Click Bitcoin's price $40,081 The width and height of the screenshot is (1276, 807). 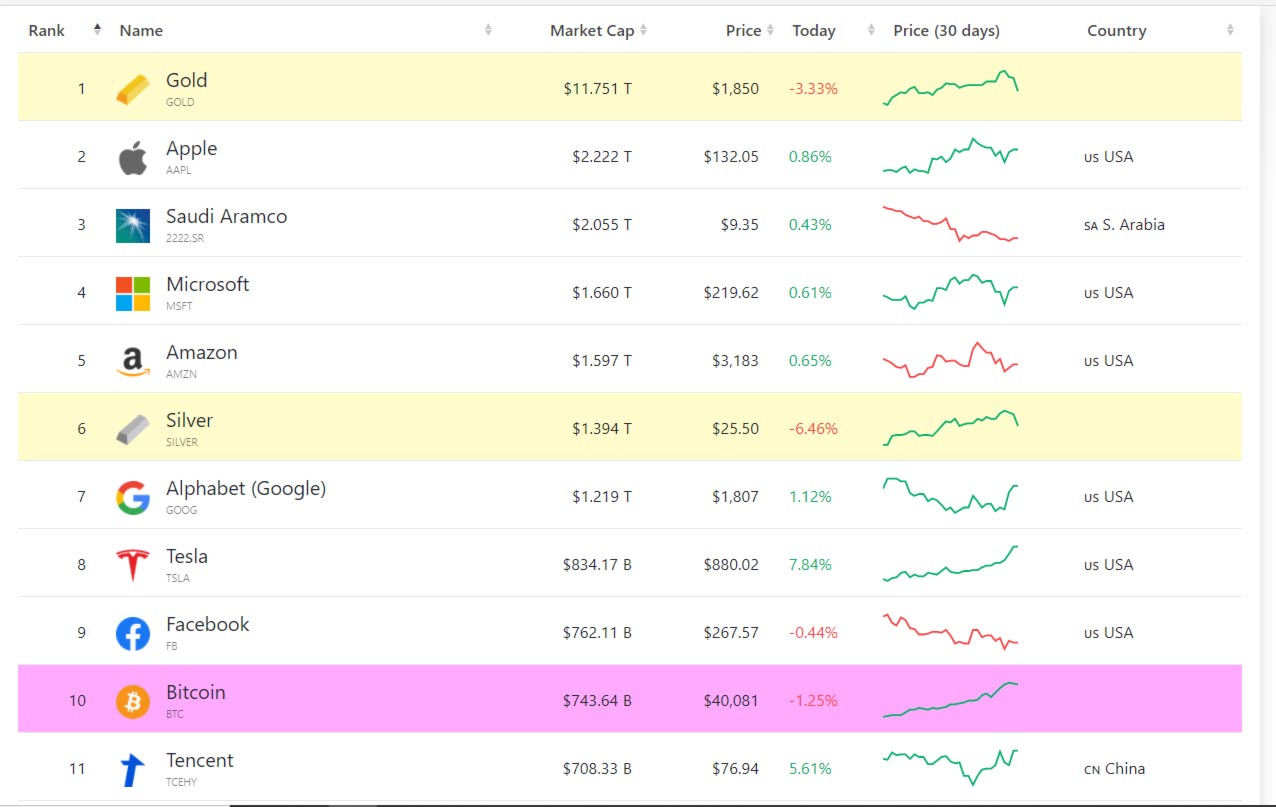coord(731,701)
